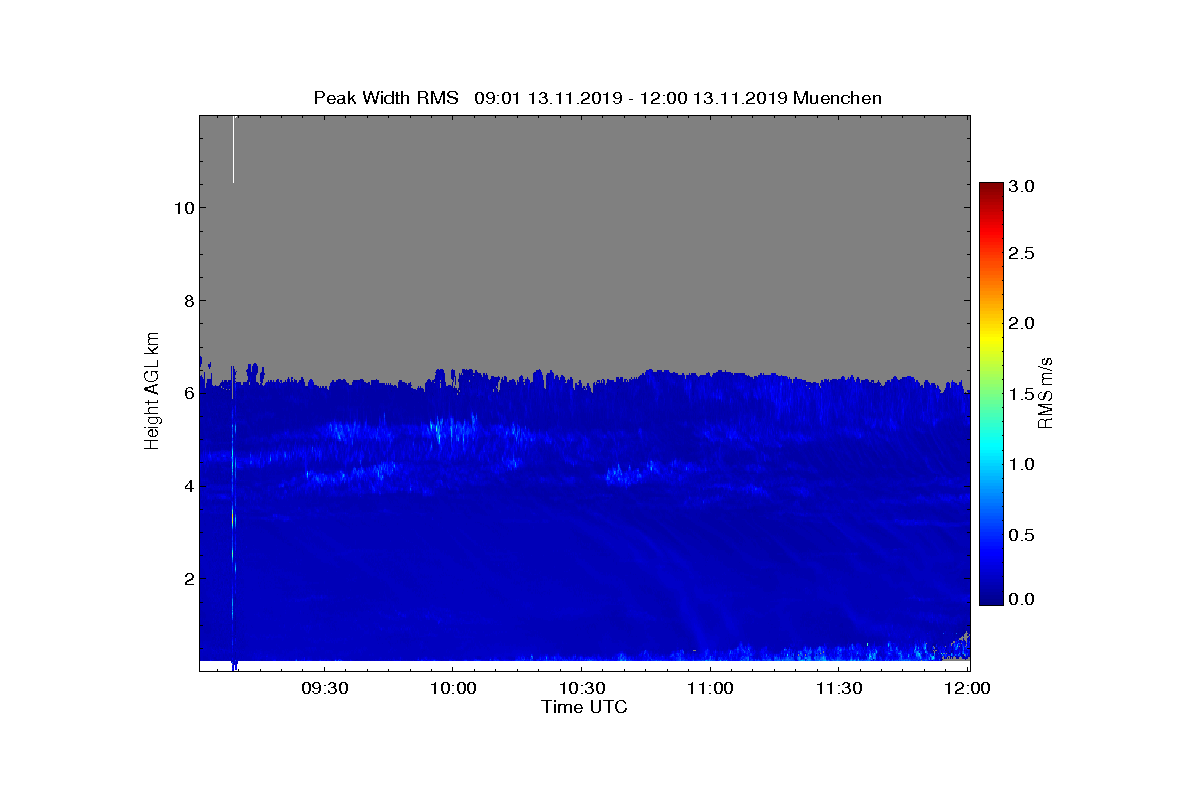Click the 11:30 time tick label
The image size is (1200, 800).
(x=839, y=688)
